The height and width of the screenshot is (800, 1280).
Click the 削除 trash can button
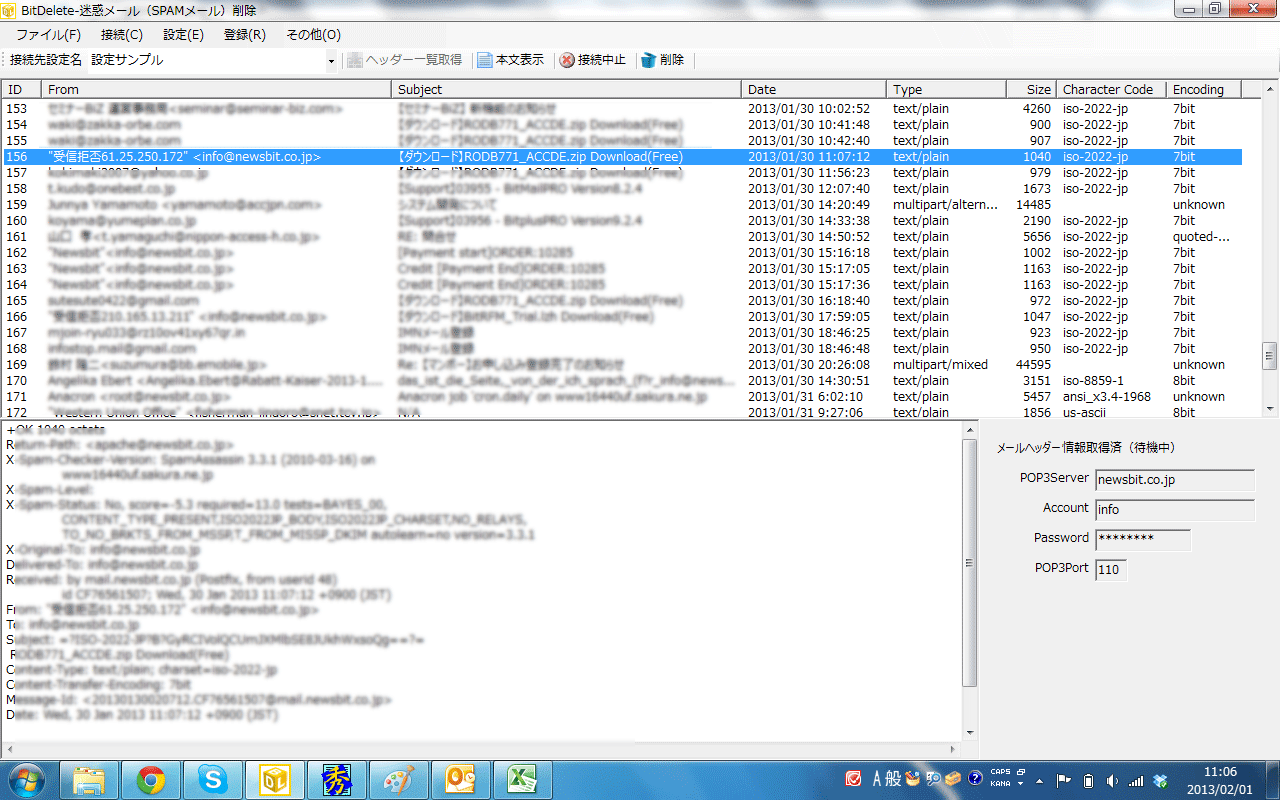click(663, 60)
